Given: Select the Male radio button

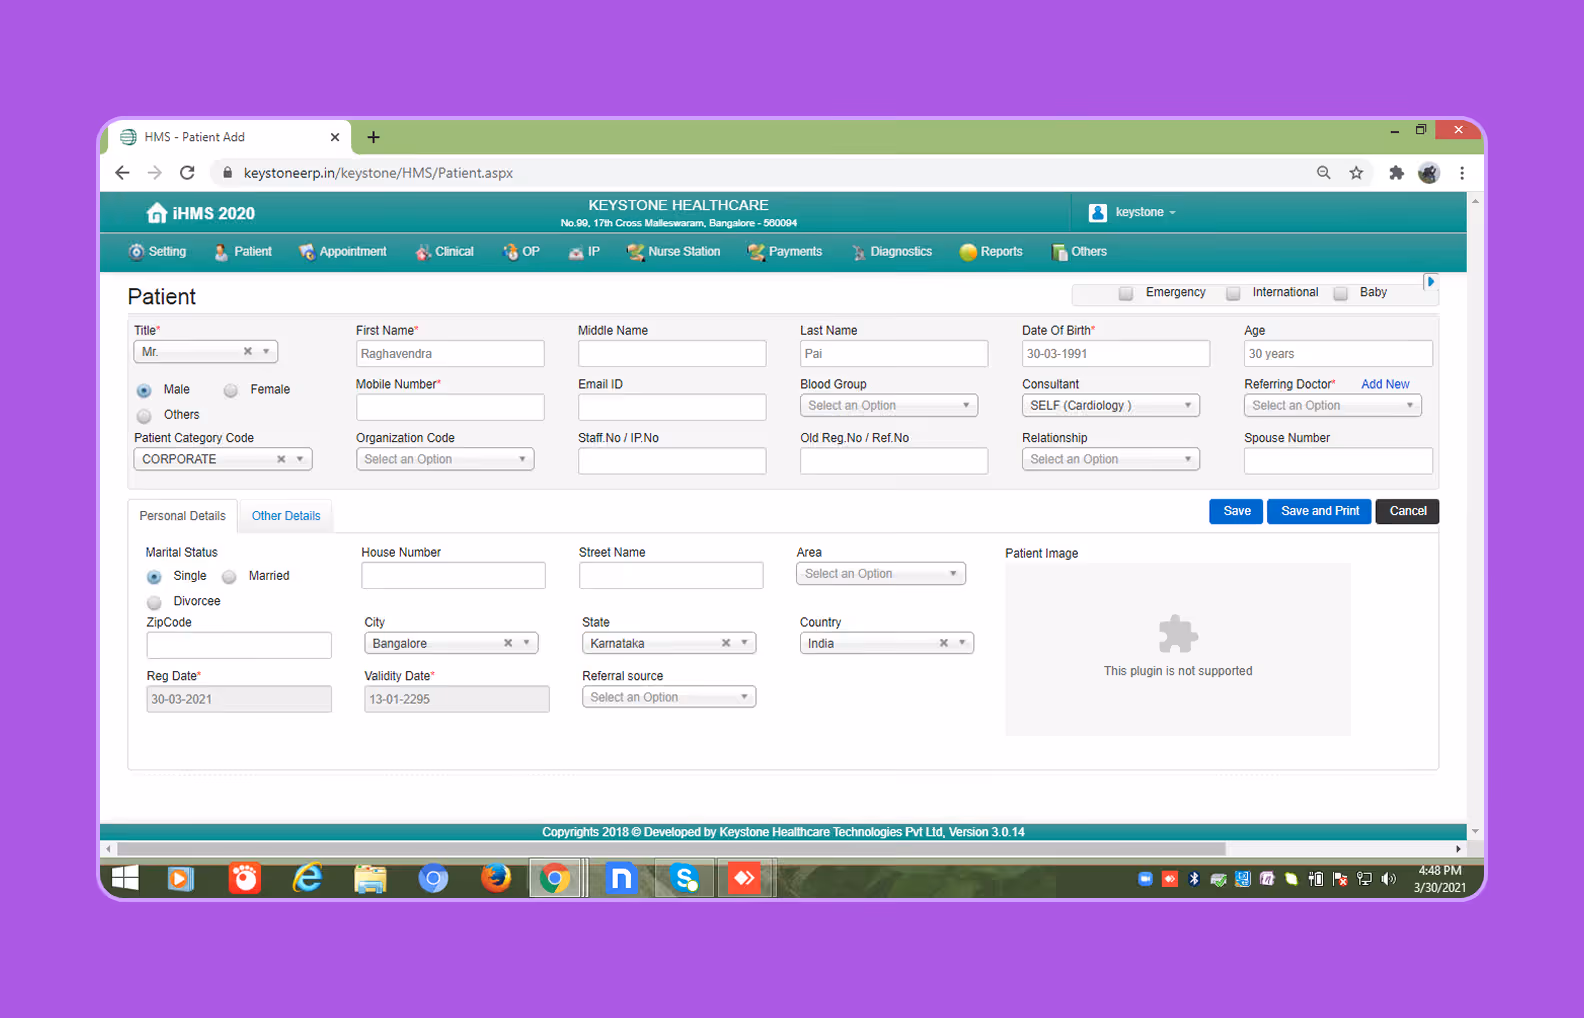Looking at the screenshot, I should point(144,390).
